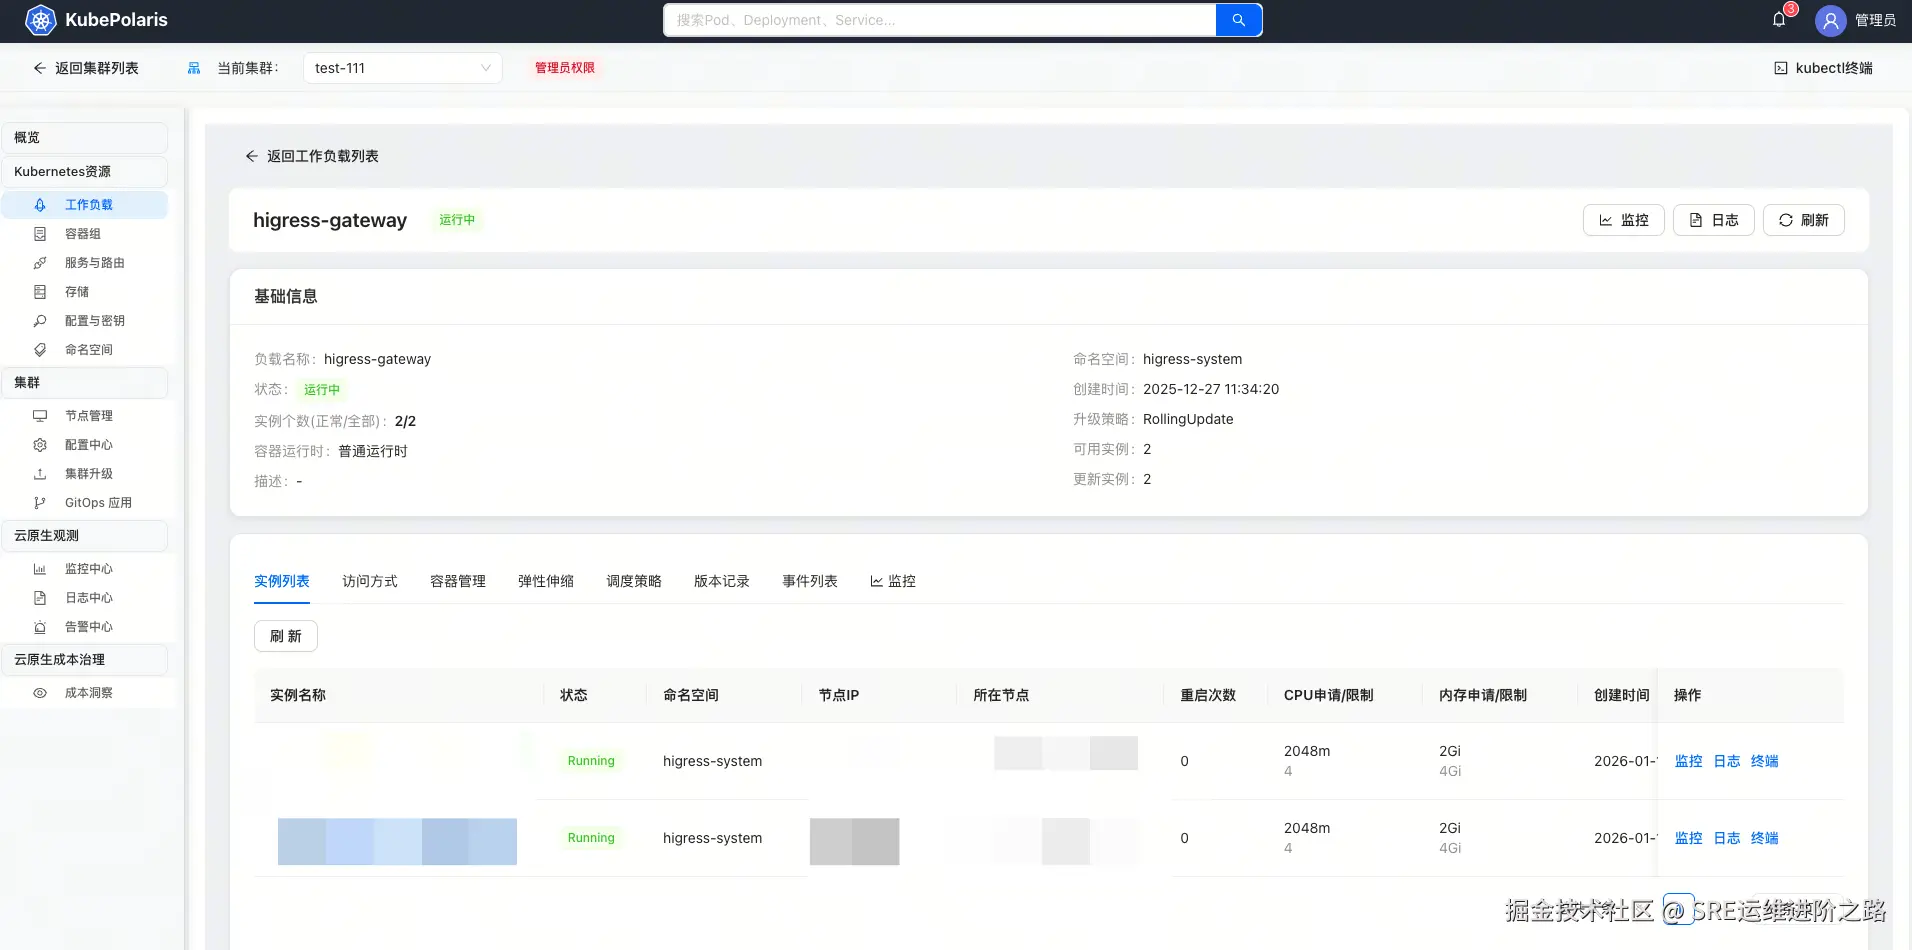Open 日志 for the first instance row
The height and width of the screenshot is (950, 1912).
pos(1727,761)
